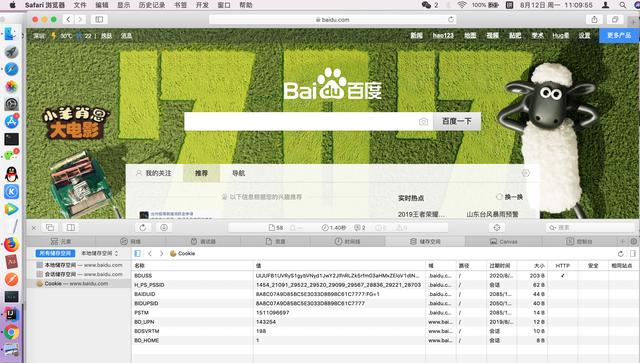Show Safari tab overview
The image size is (640, 363).
click(615, 19)
